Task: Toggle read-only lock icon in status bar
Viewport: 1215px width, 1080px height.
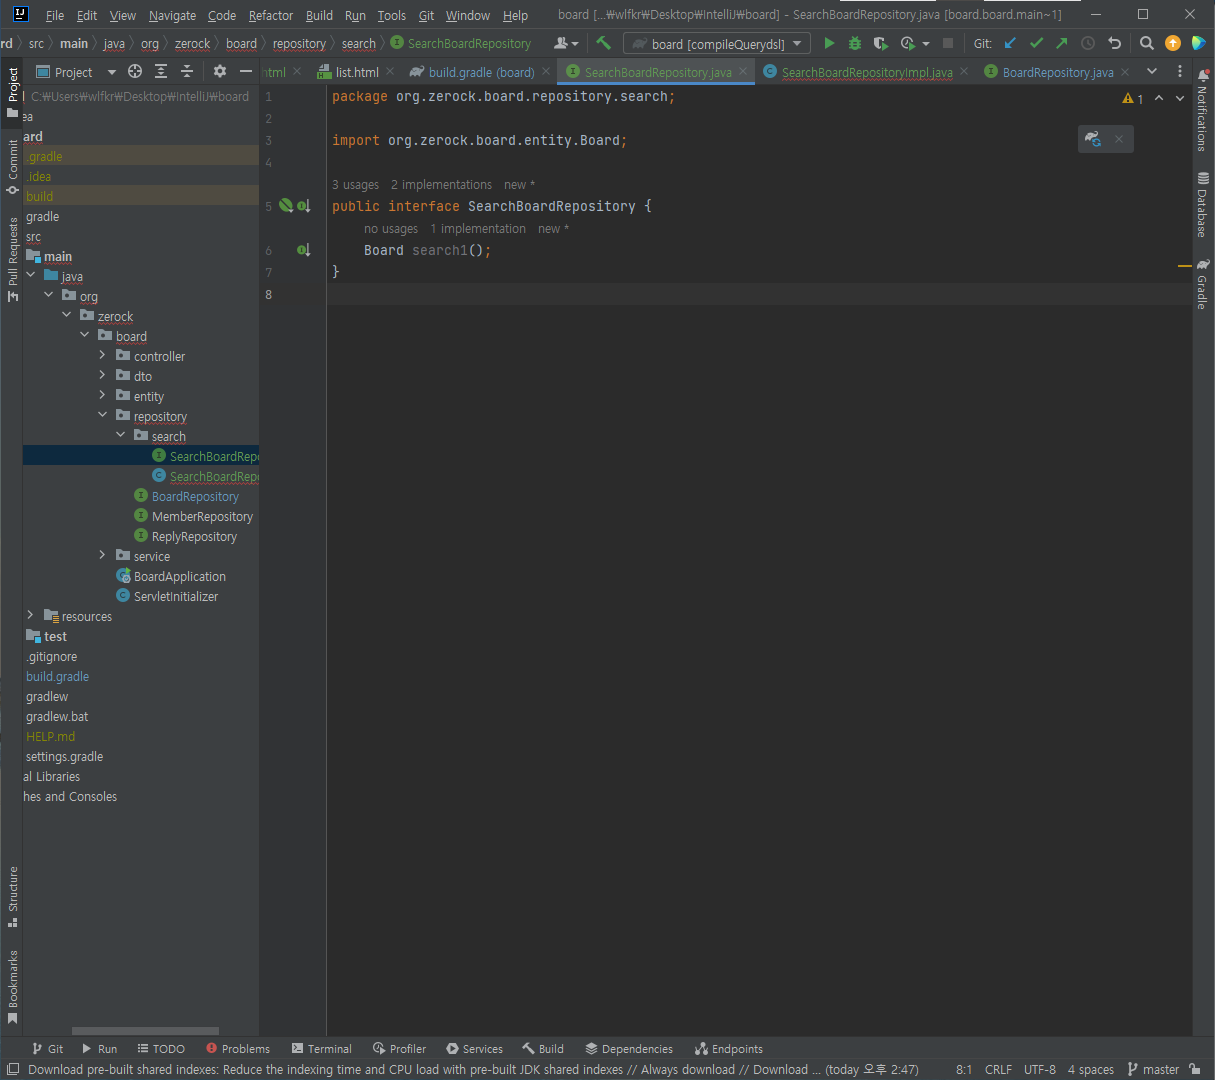Action: pos(1195,1069)
